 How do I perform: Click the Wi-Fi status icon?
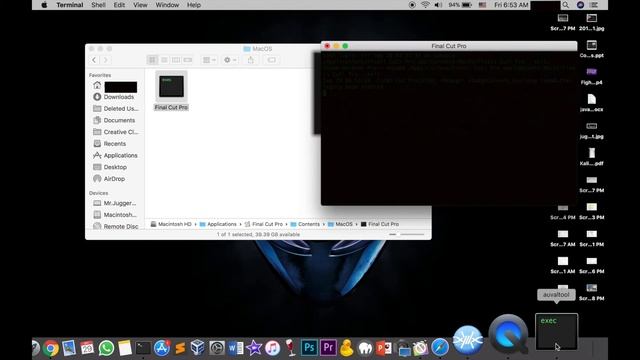[x=425, y=5]
